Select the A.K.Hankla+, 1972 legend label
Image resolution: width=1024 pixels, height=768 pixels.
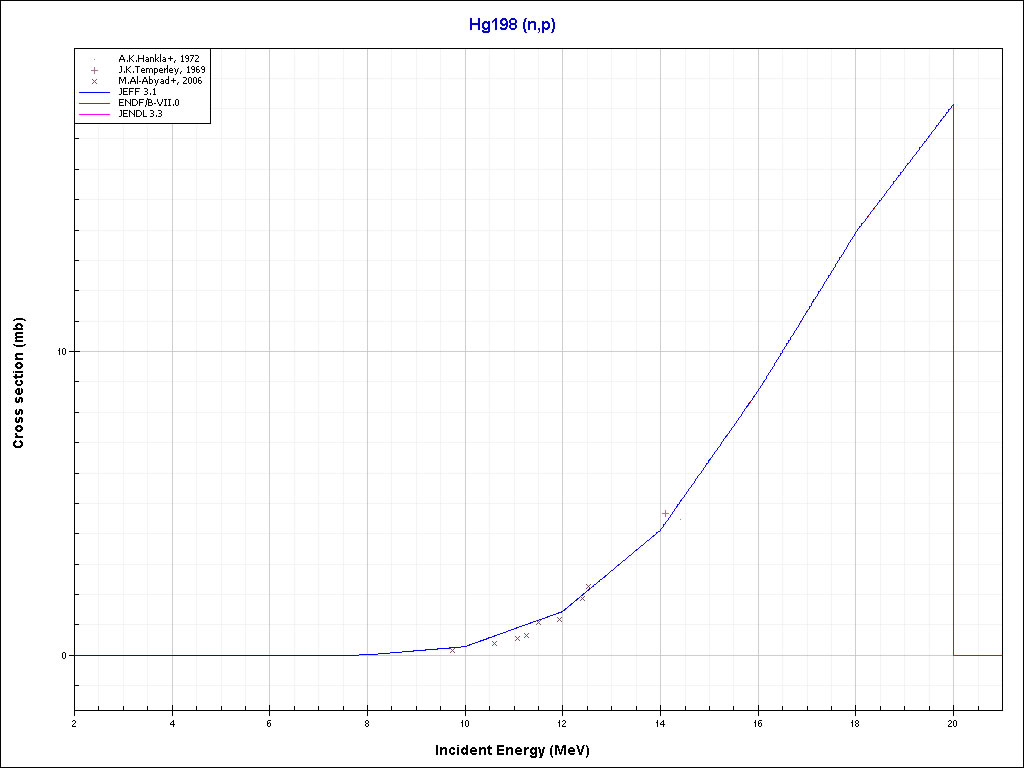click(x=158, y=59)
